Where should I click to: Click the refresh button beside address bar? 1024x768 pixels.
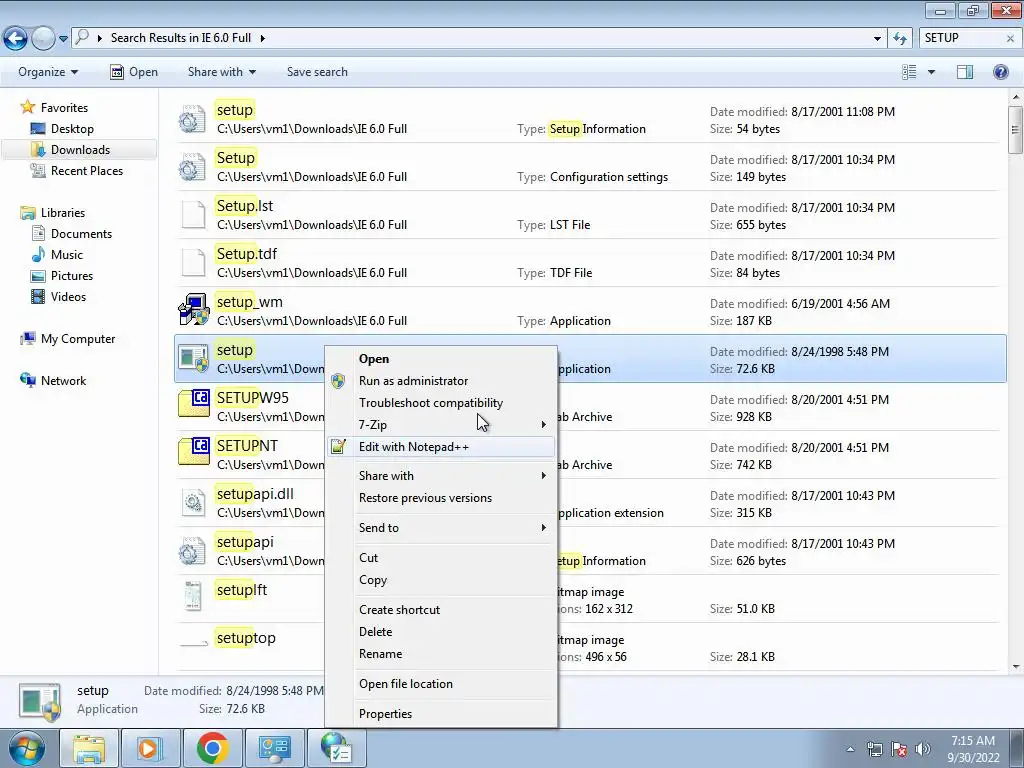(x=900, y=38)
